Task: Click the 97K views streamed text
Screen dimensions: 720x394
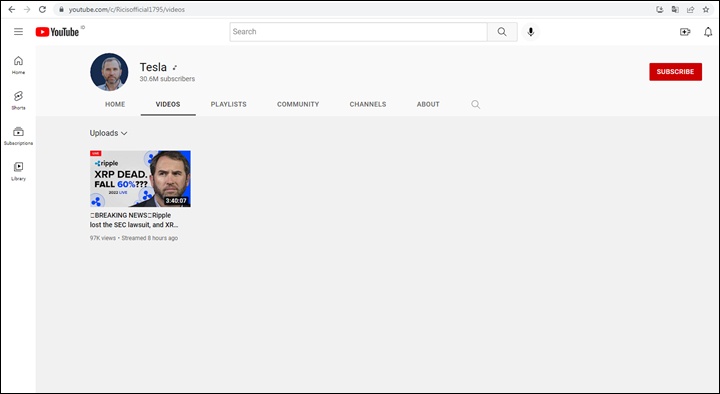Action: 134,238
